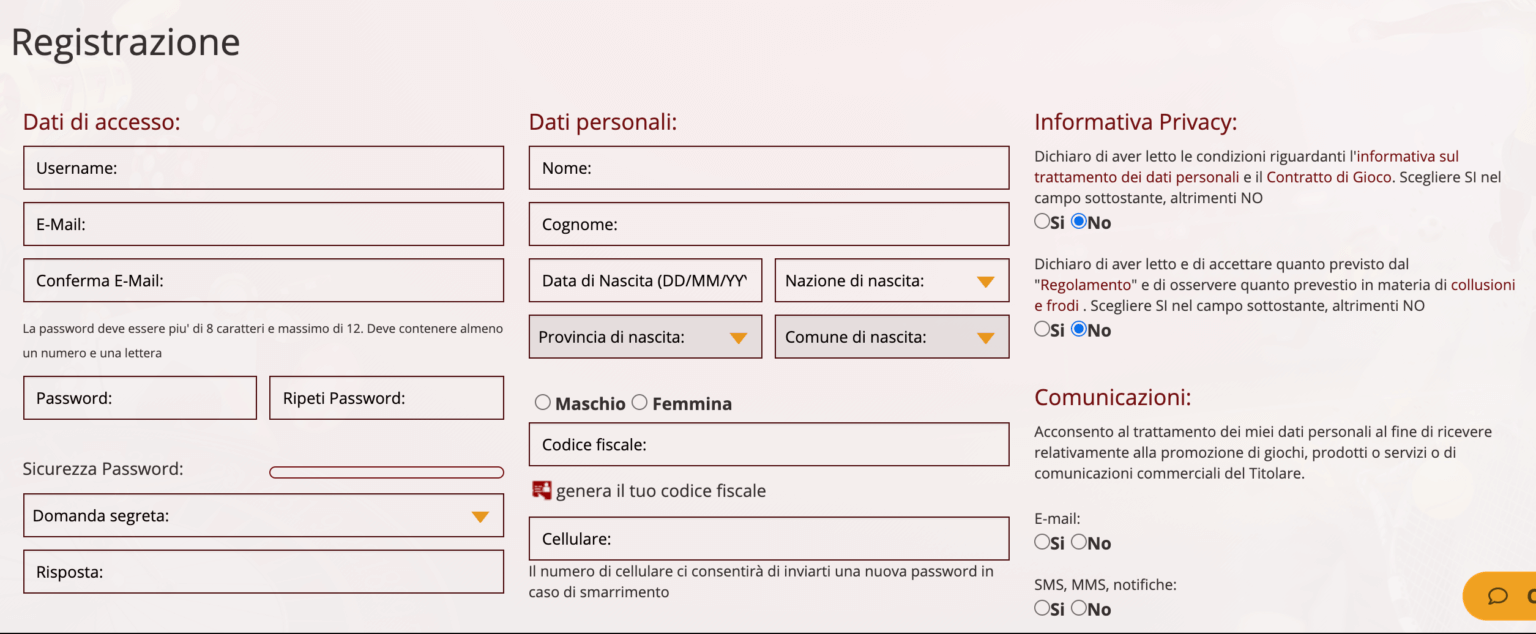This screenshot has height=634, width=1536.
Task: Click the codice fiscale generator icon
Action: click(x=542, y=490)
